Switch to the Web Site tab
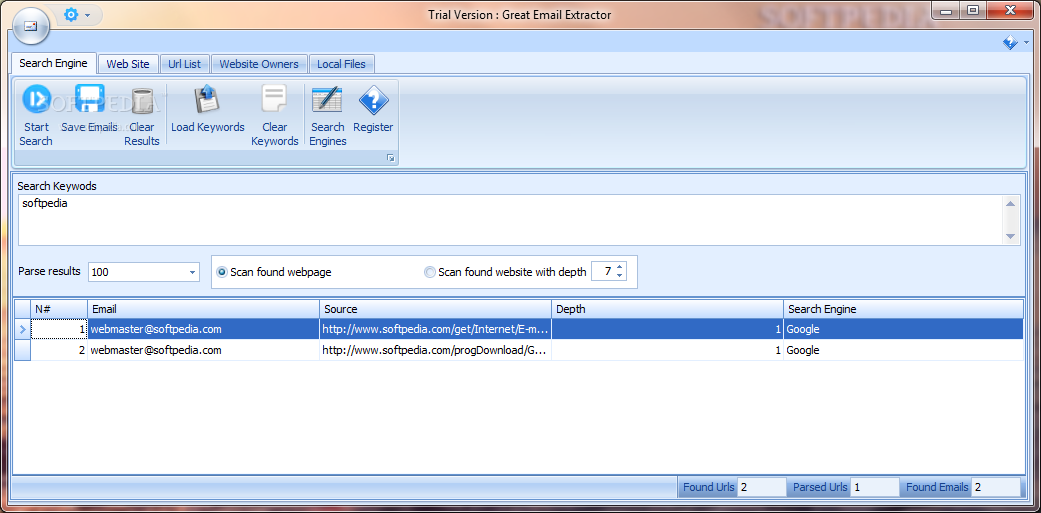 coord(128,64)
